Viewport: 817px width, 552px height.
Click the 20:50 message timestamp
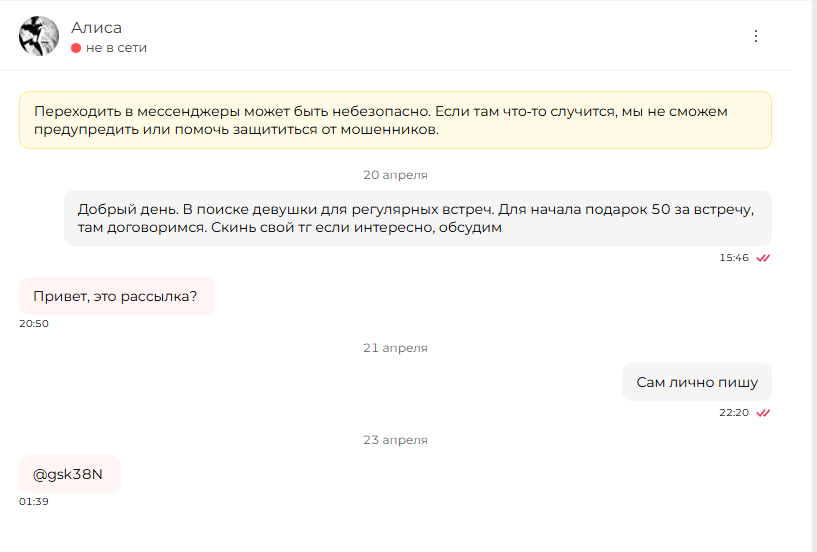point(34,324)
